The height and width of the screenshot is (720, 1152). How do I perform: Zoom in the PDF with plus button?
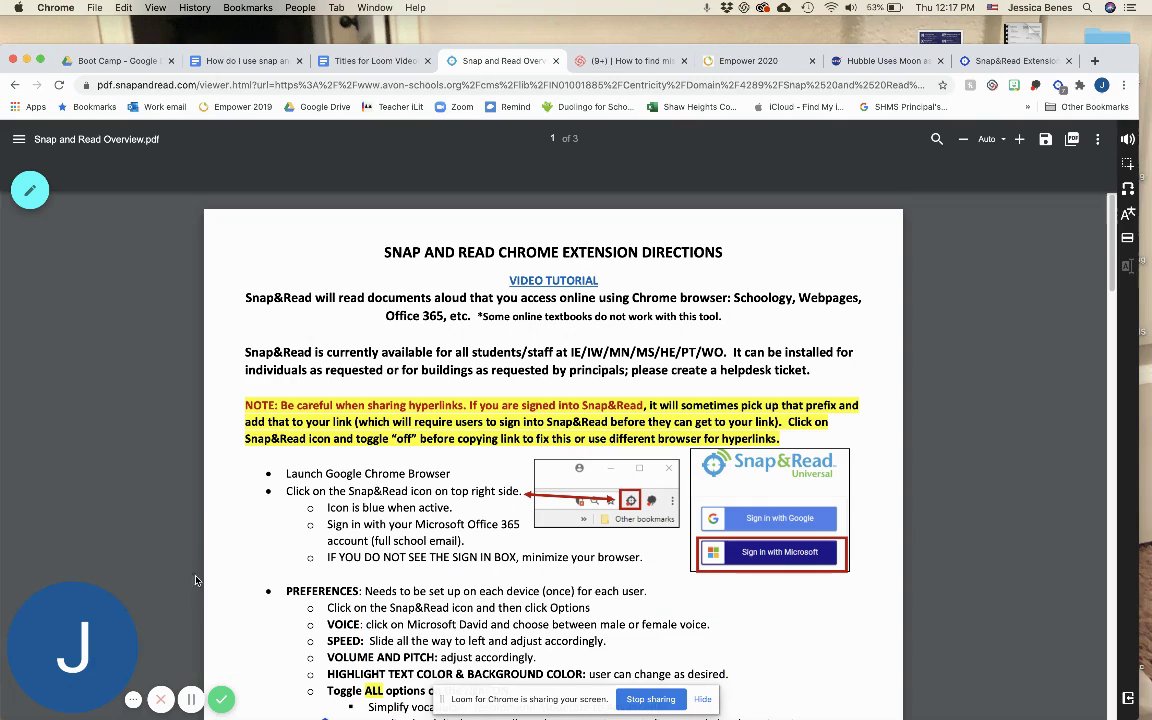[1020, 139]
